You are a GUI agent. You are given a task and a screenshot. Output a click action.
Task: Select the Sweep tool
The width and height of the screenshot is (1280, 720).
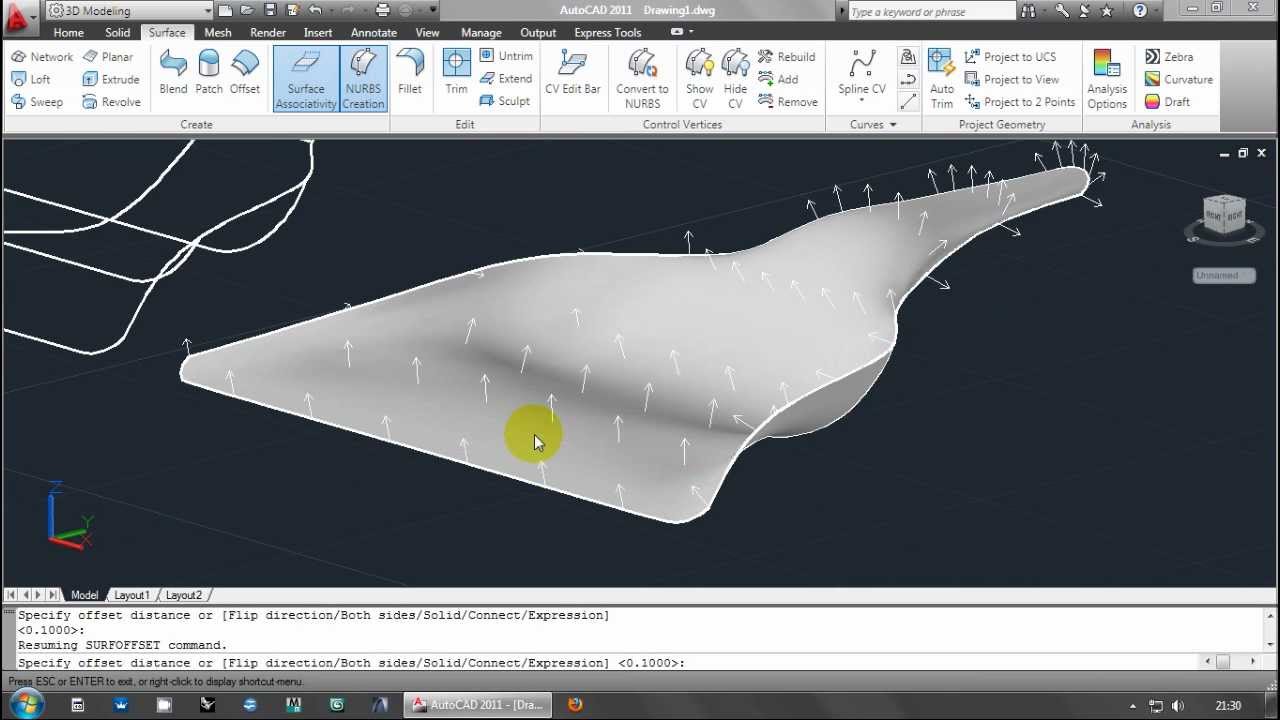click(x=37, y=102)
